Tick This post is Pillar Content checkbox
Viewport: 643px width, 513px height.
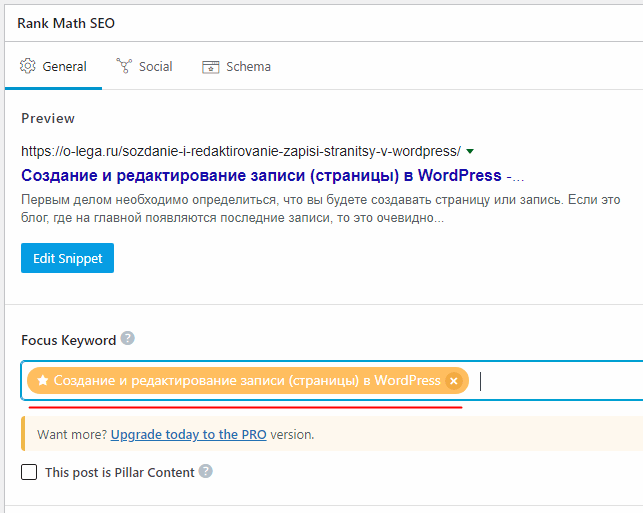coord(29,472)
